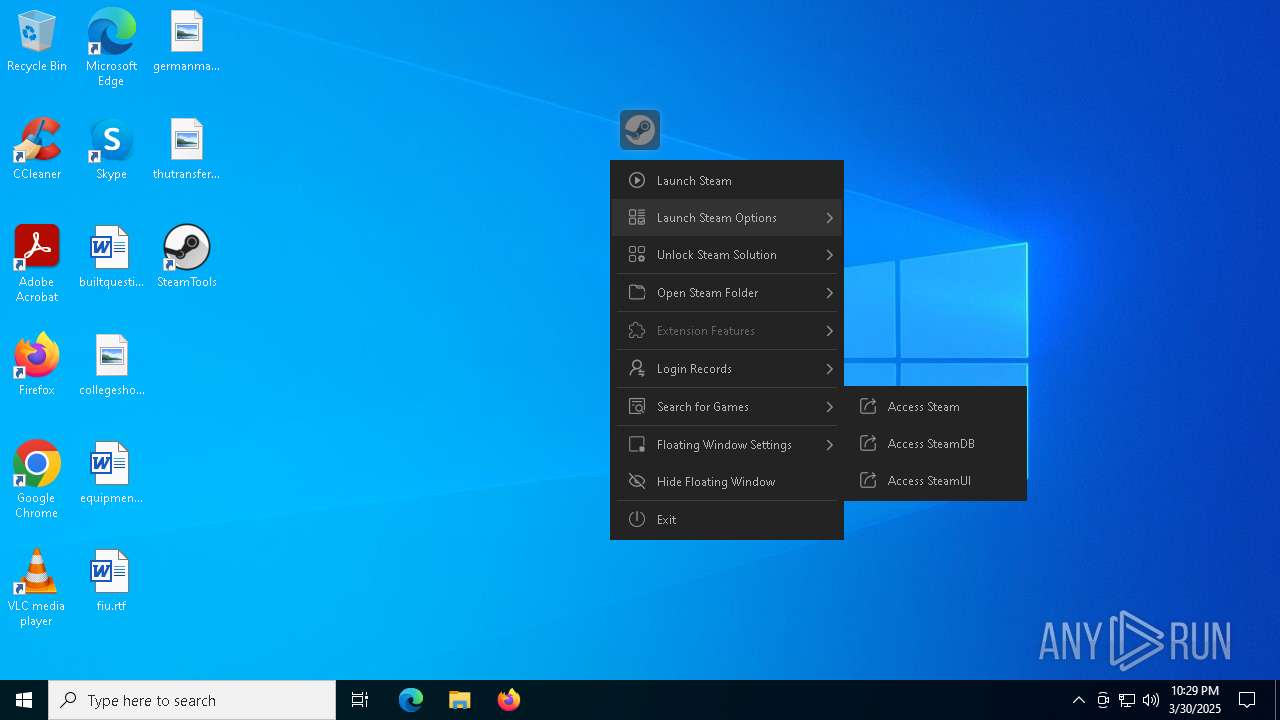Viewport: 1280px width, 720px height.
Task: Select the SteamTools desktop shortcut
Action: click(x=187, y=256)
